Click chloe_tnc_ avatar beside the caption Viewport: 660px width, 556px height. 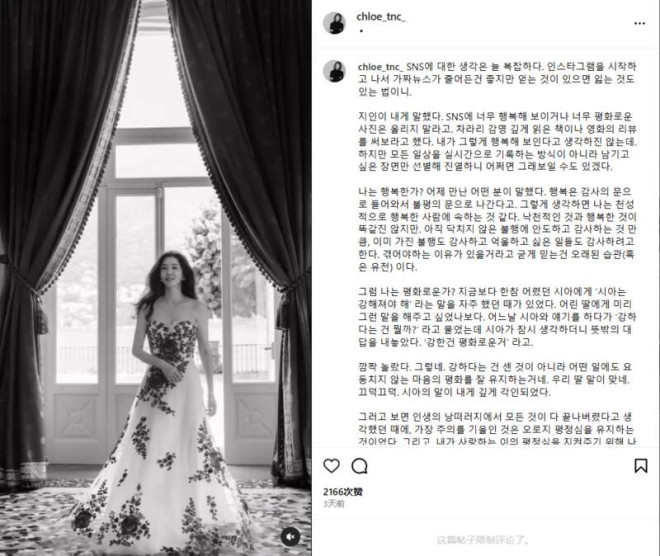coord(334,71)
